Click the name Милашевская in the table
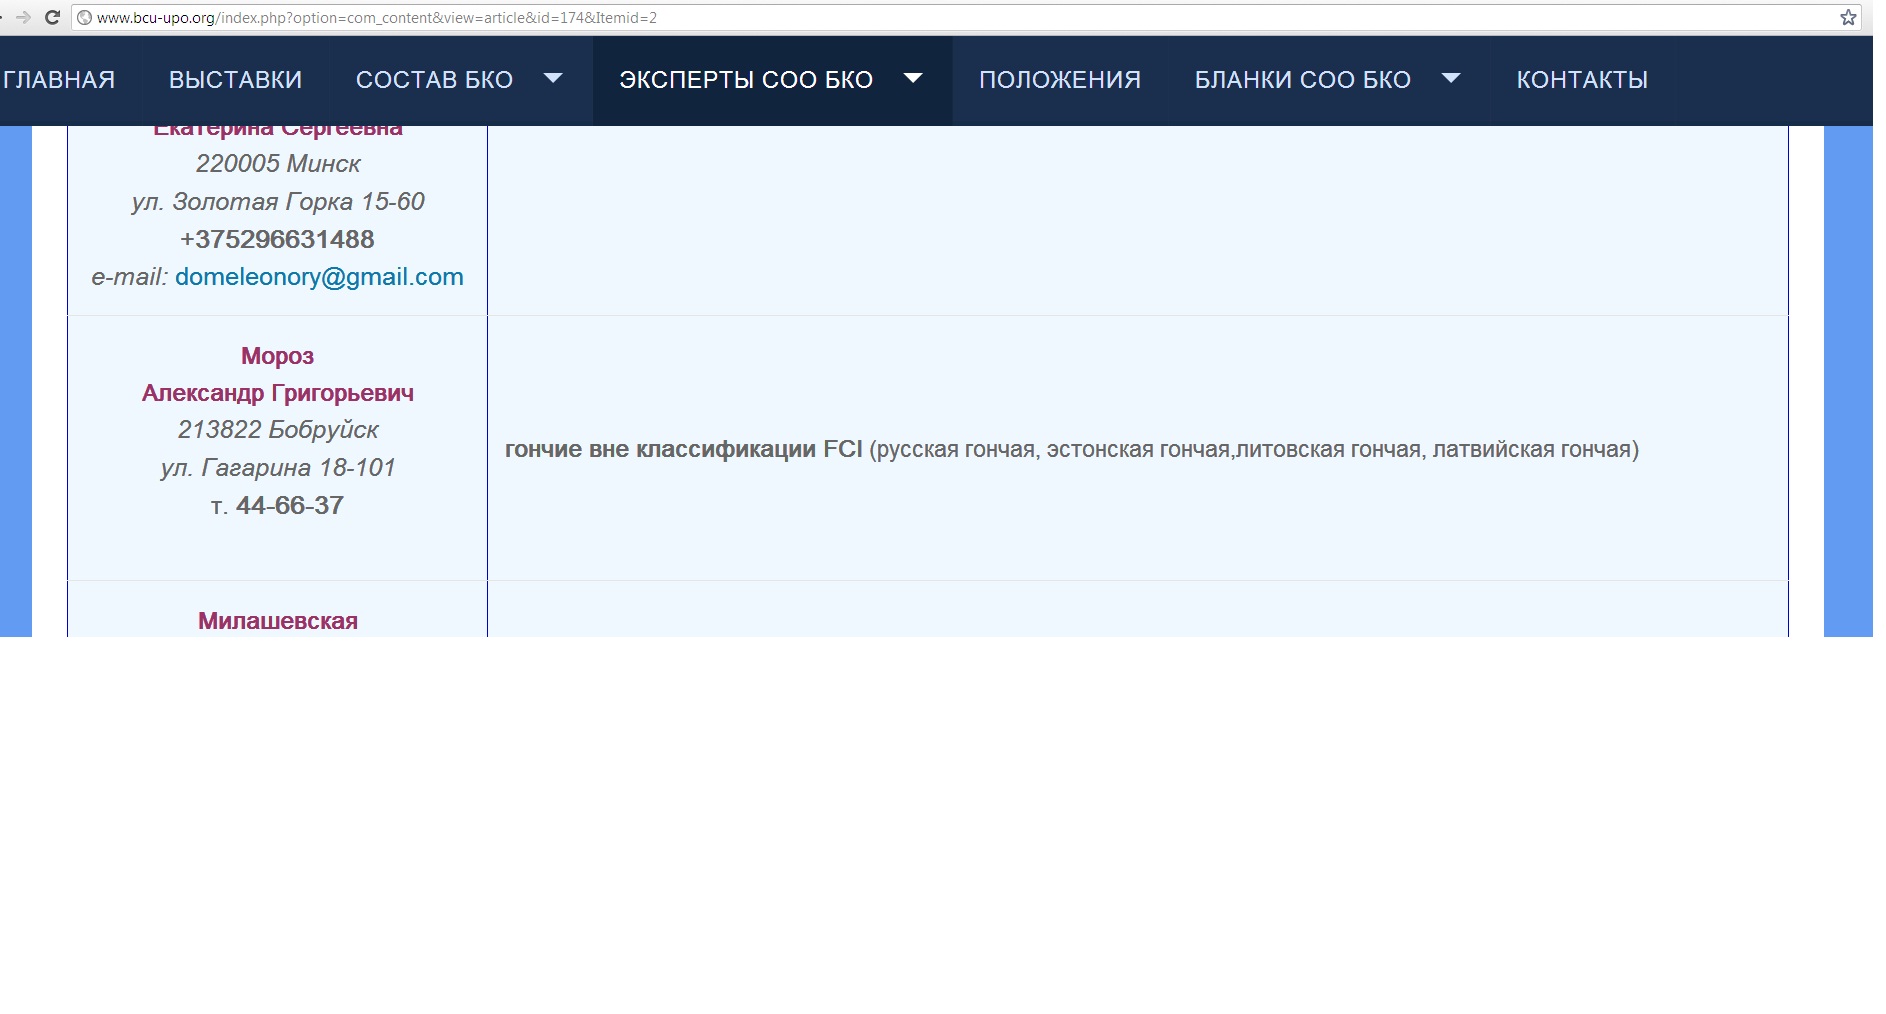 point(277,621)
